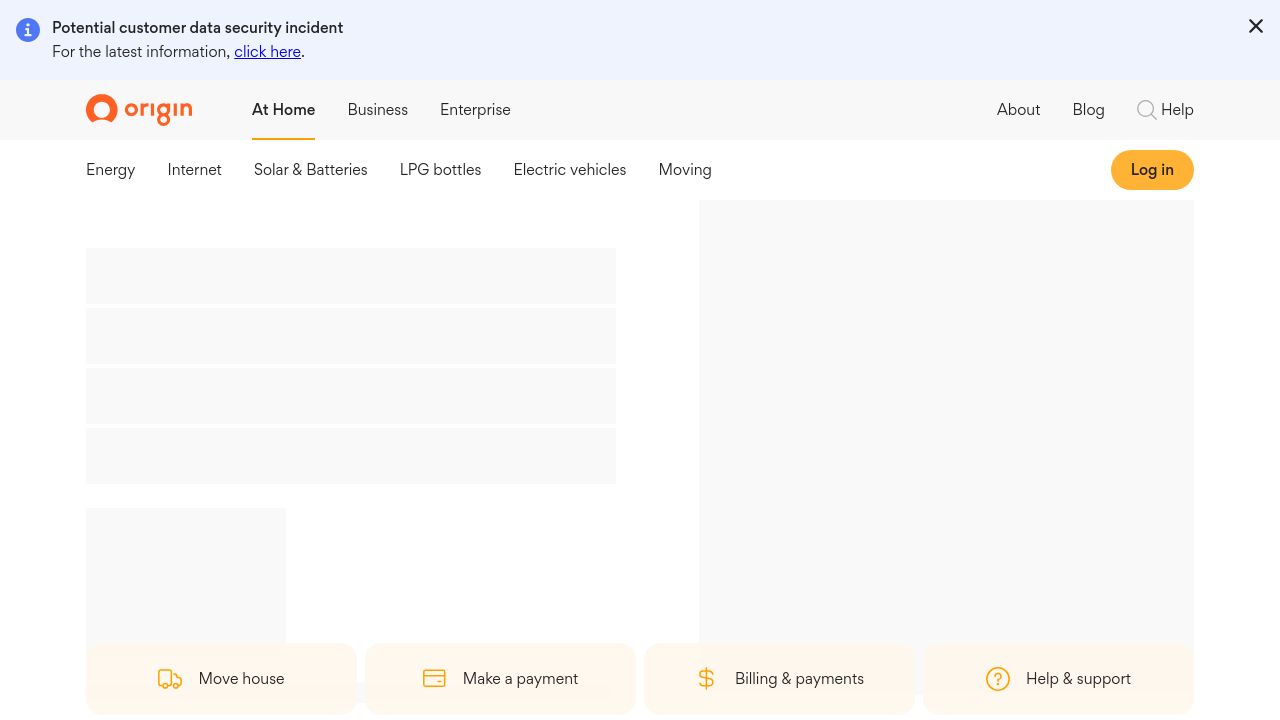Screen dimensions: 1280x720
Task: Open the Internet menu
Action: pos(194,170)
